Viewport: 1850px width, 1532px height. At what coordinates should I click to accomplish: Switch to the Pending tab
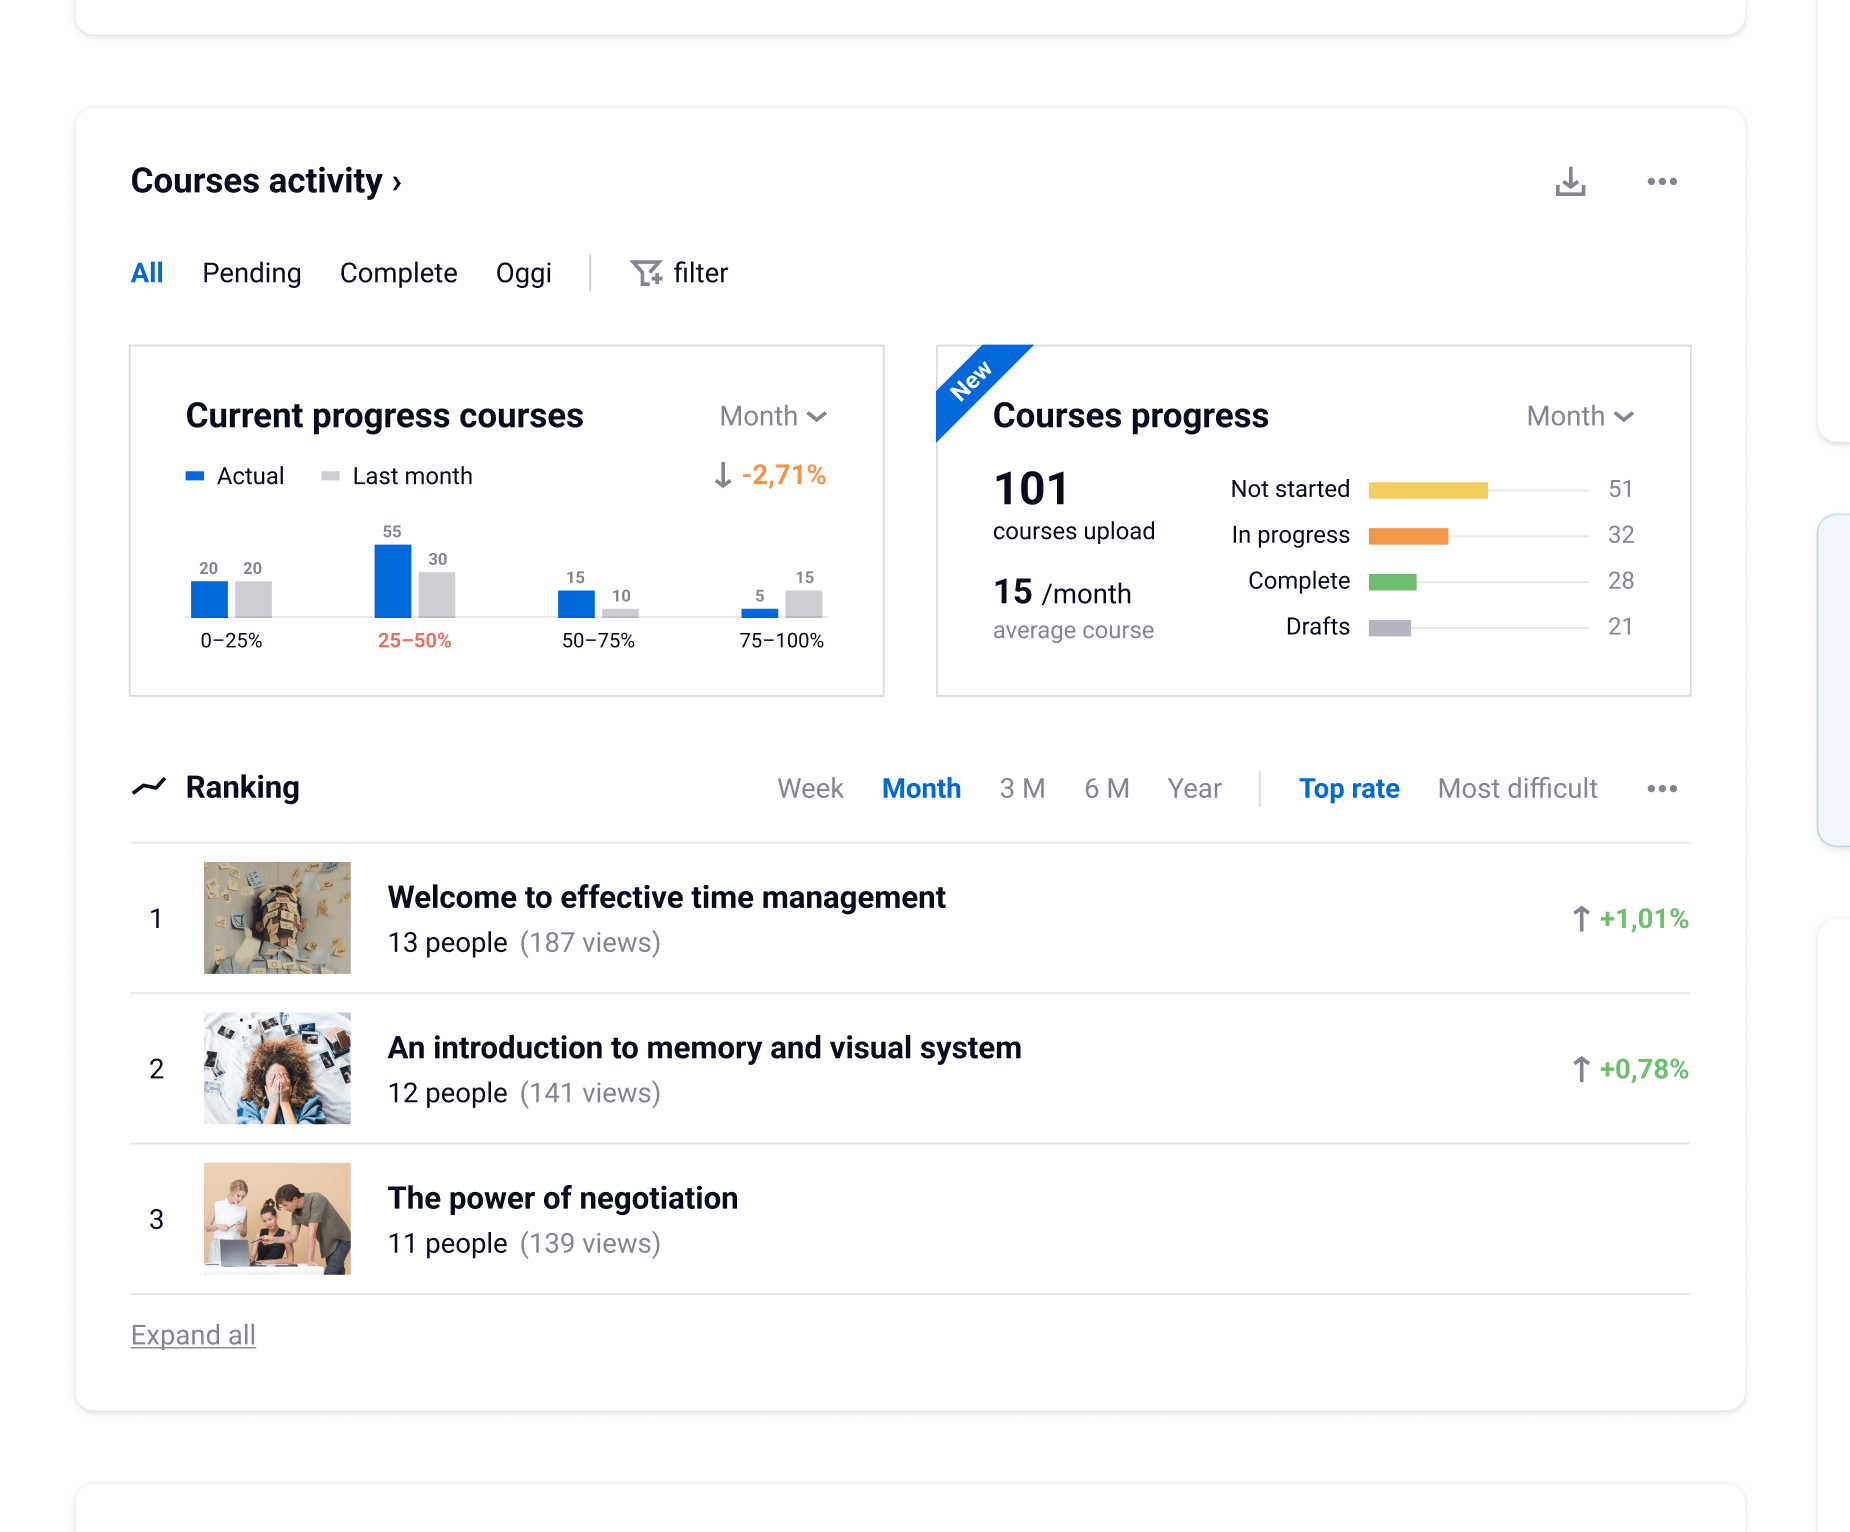point(251,273)
